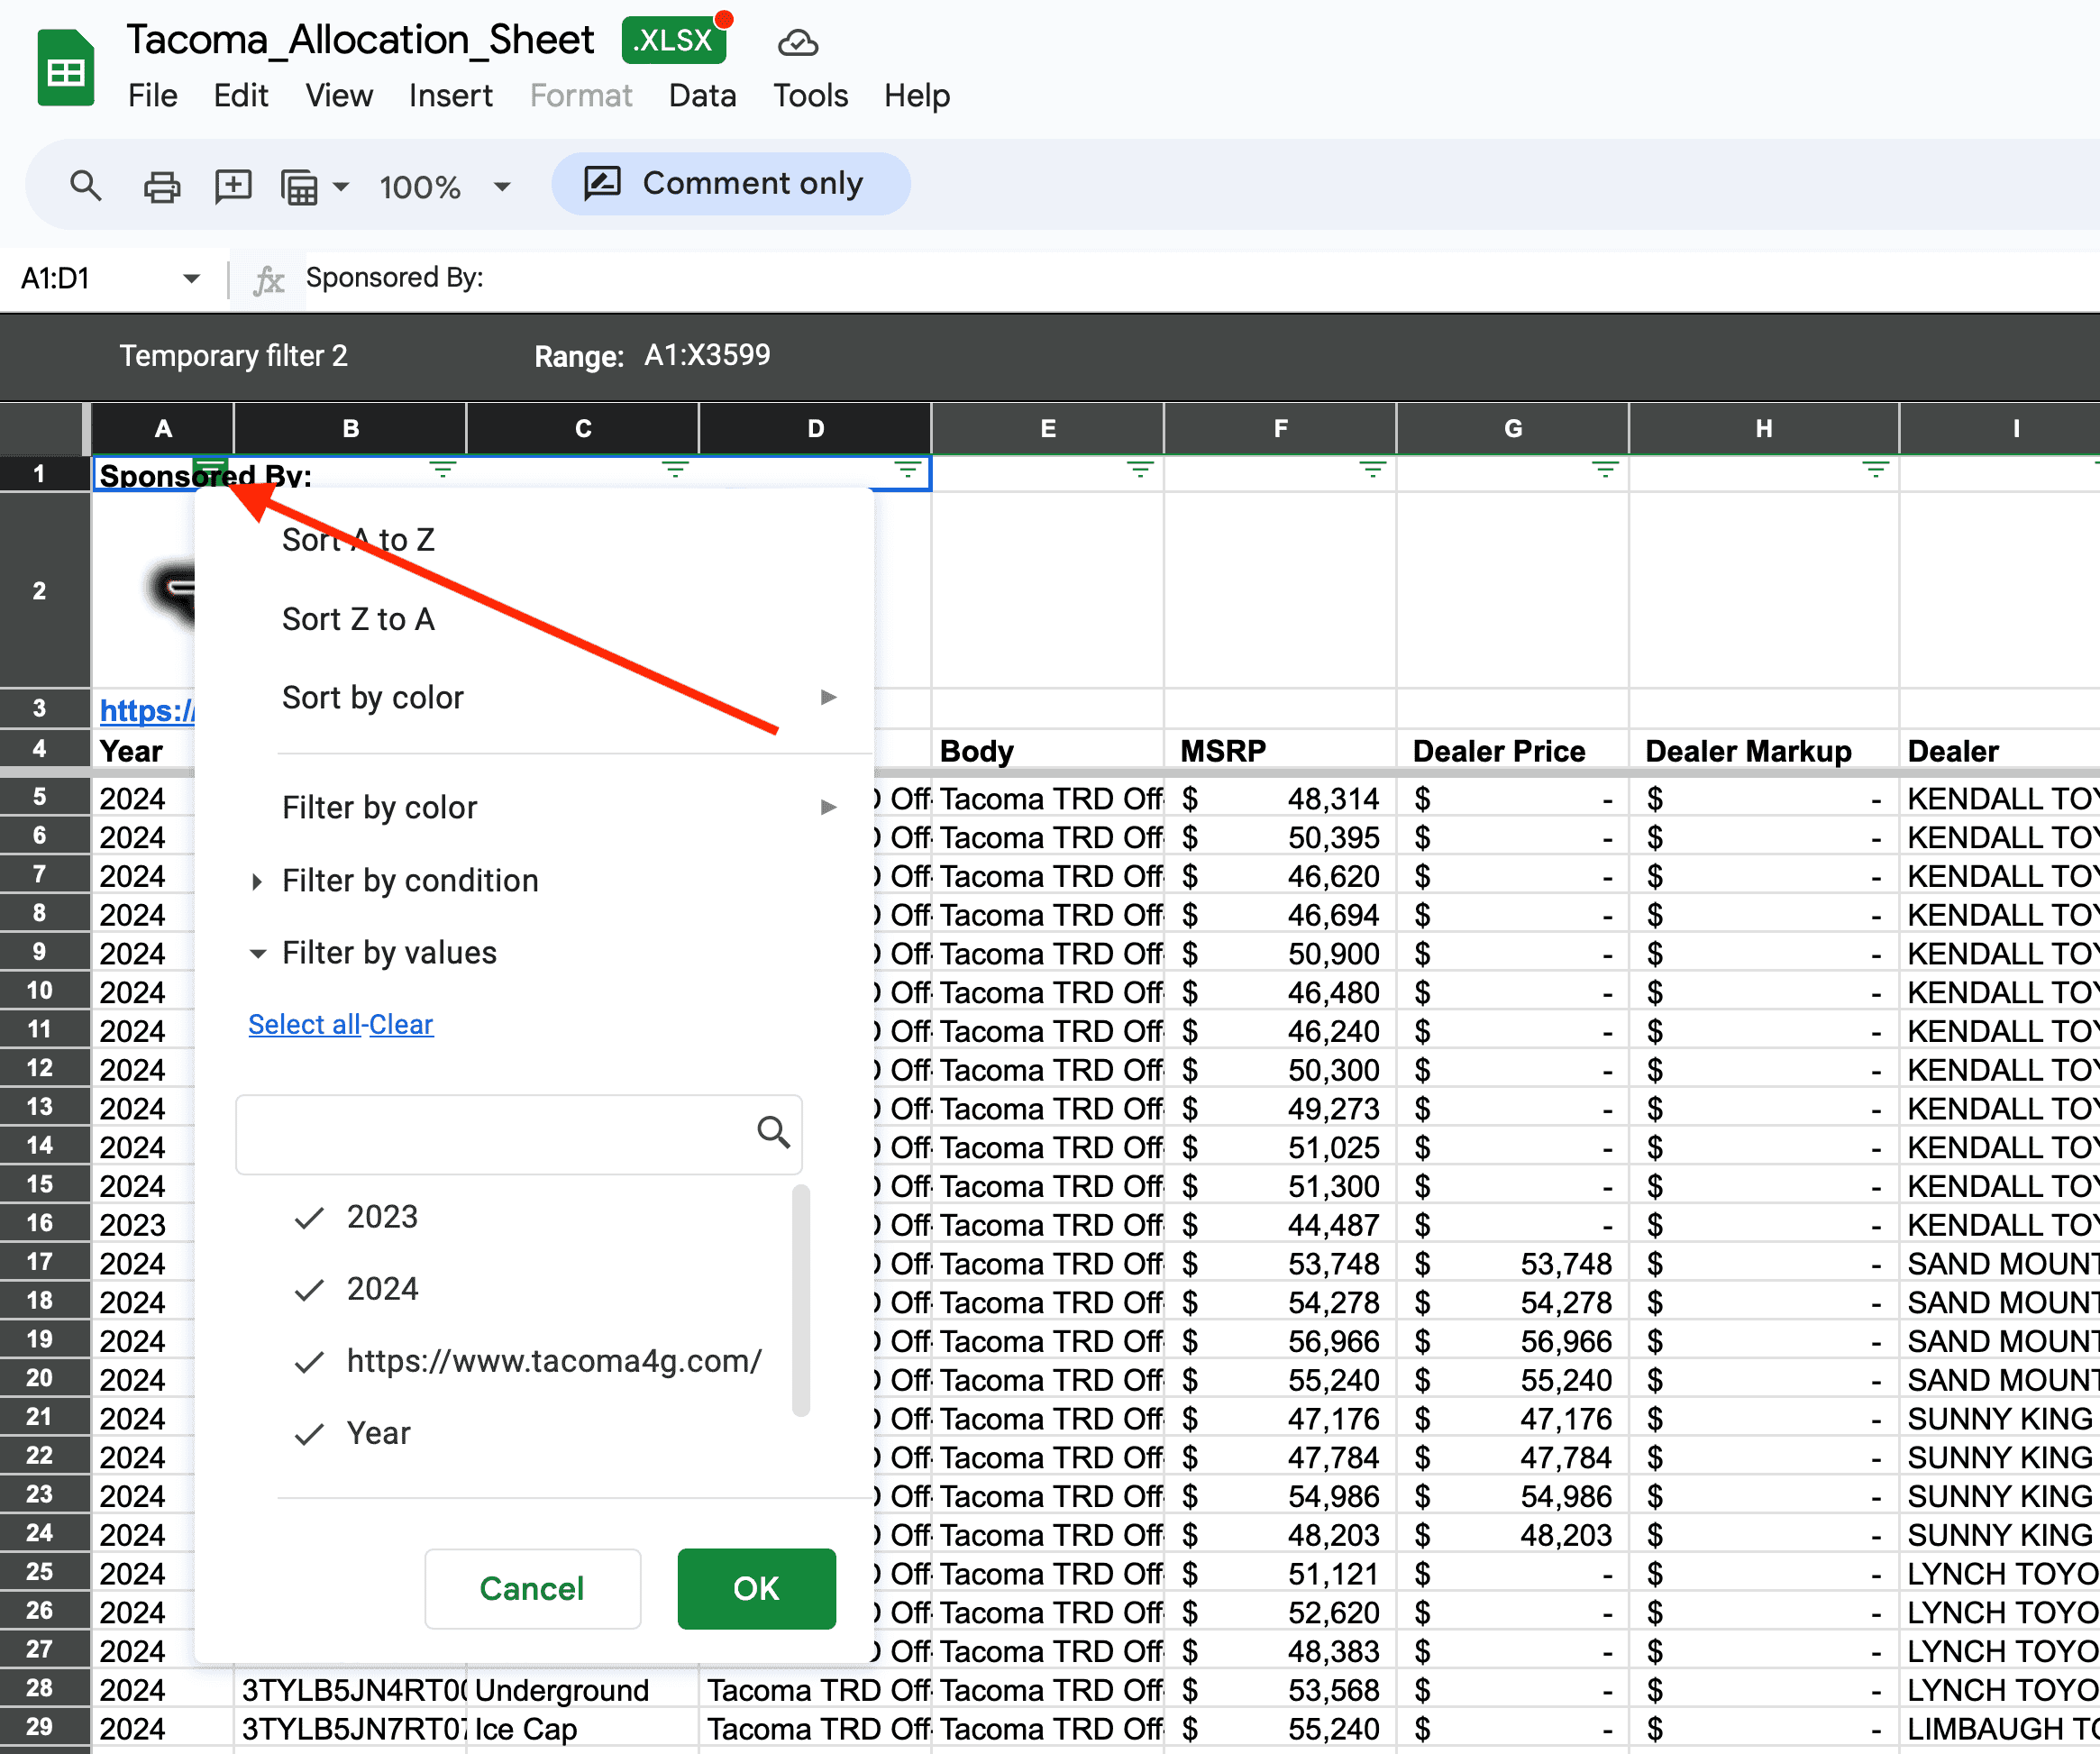Viewport: 2100px width, 1754px height.
Task: Click the Dealer Markup header cell
Action: (x=1764, y=751)
